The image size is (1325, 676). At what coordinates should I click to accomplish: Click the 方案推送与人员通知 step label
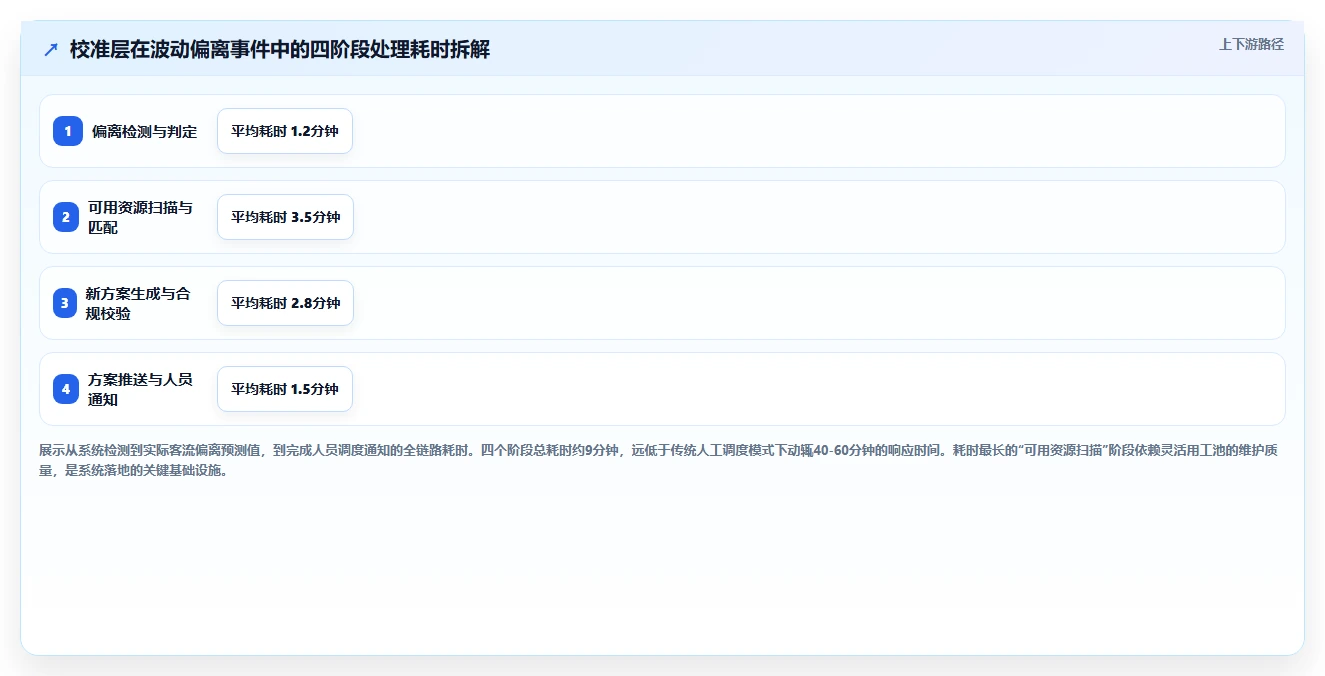click(x=140, y=389)
